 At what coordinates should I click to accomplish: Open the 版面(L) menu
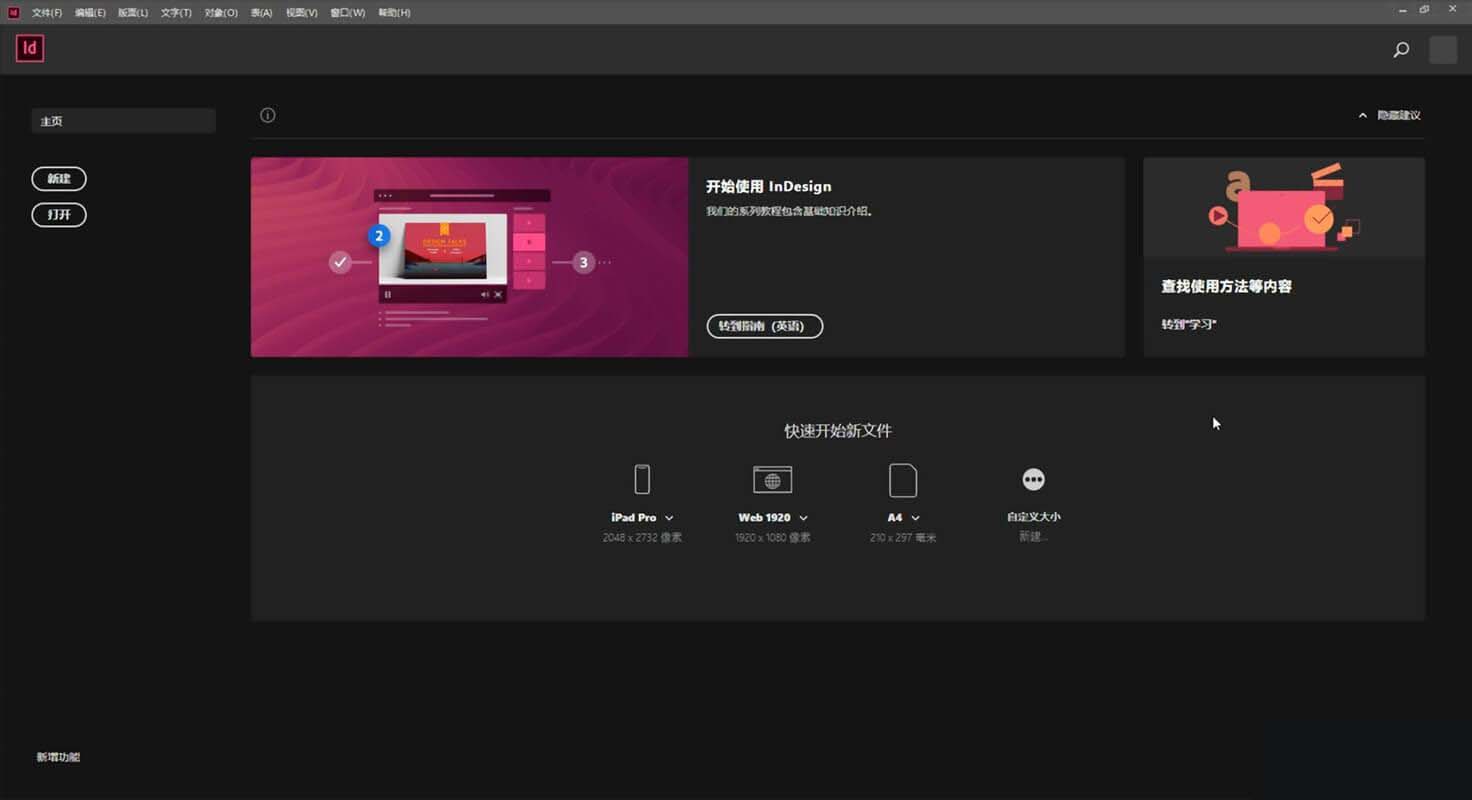133,13
